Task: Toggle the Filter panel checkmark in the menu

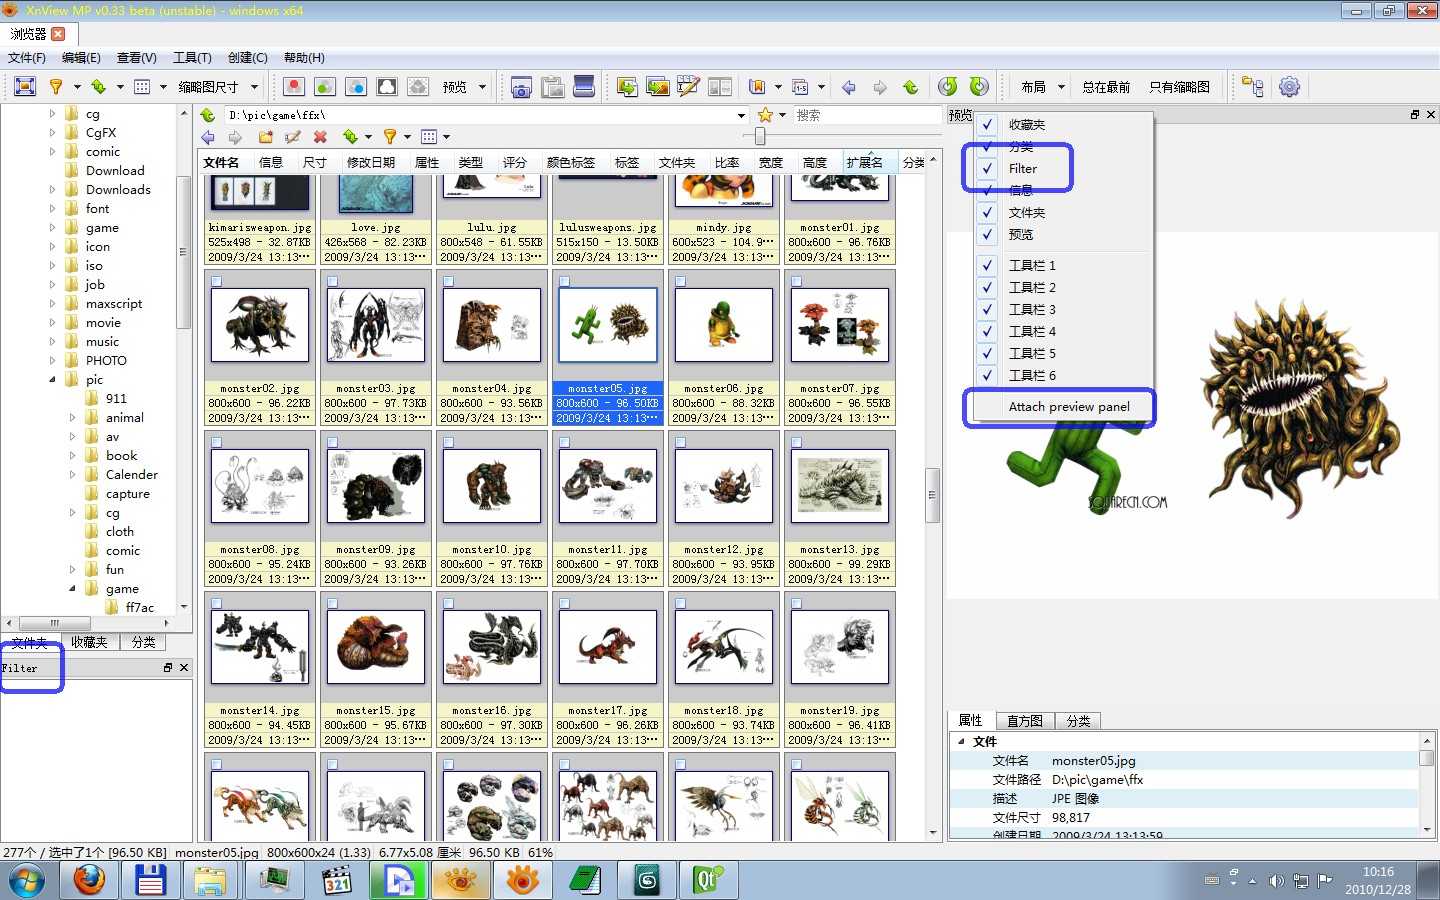Action: (987, 169)
